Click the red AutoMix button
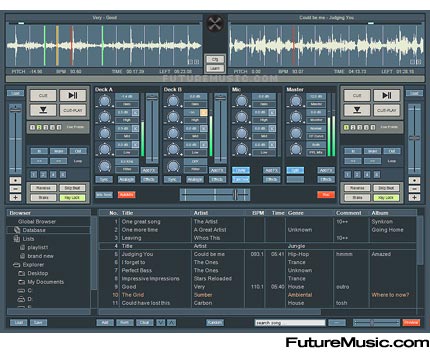The image size is (430, 360). click(x=127, y=195)
